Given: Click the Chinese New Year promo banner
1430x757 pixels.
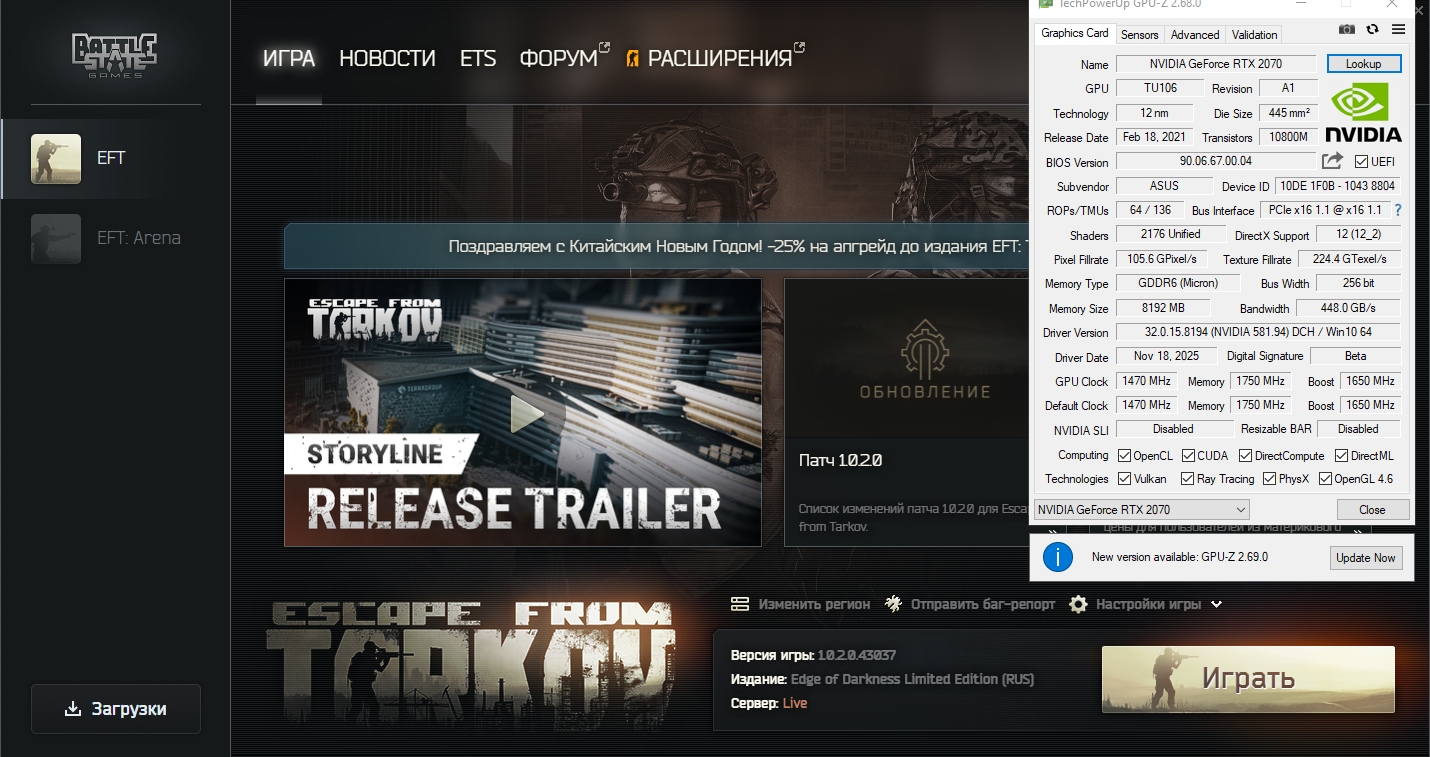Looking at the screenshot, I should (657, 246).
